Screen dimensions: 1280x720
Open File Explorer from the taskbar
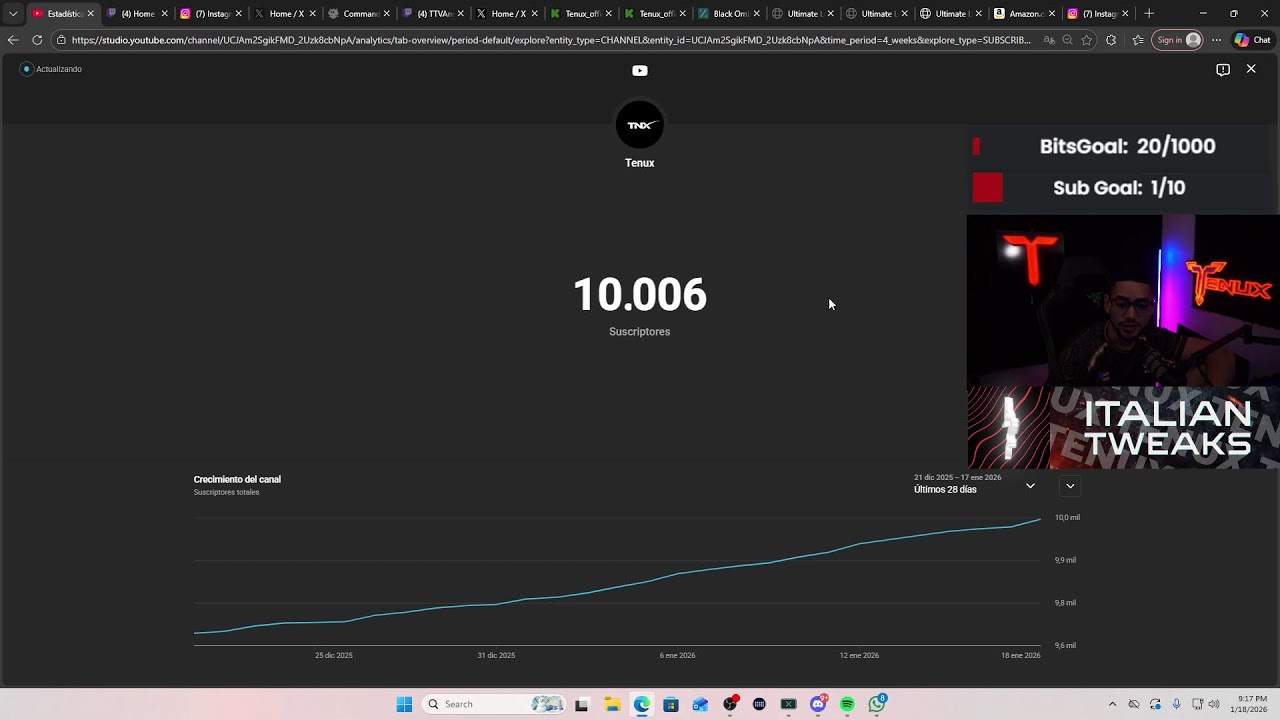(x=612, y=704)
